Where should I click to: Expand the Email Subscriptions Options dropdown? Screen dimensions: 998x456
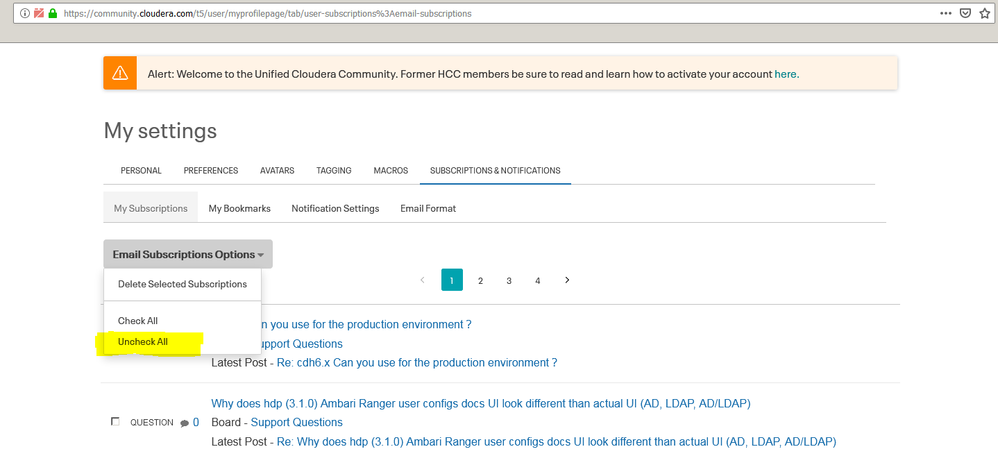(x=188, y=254)
